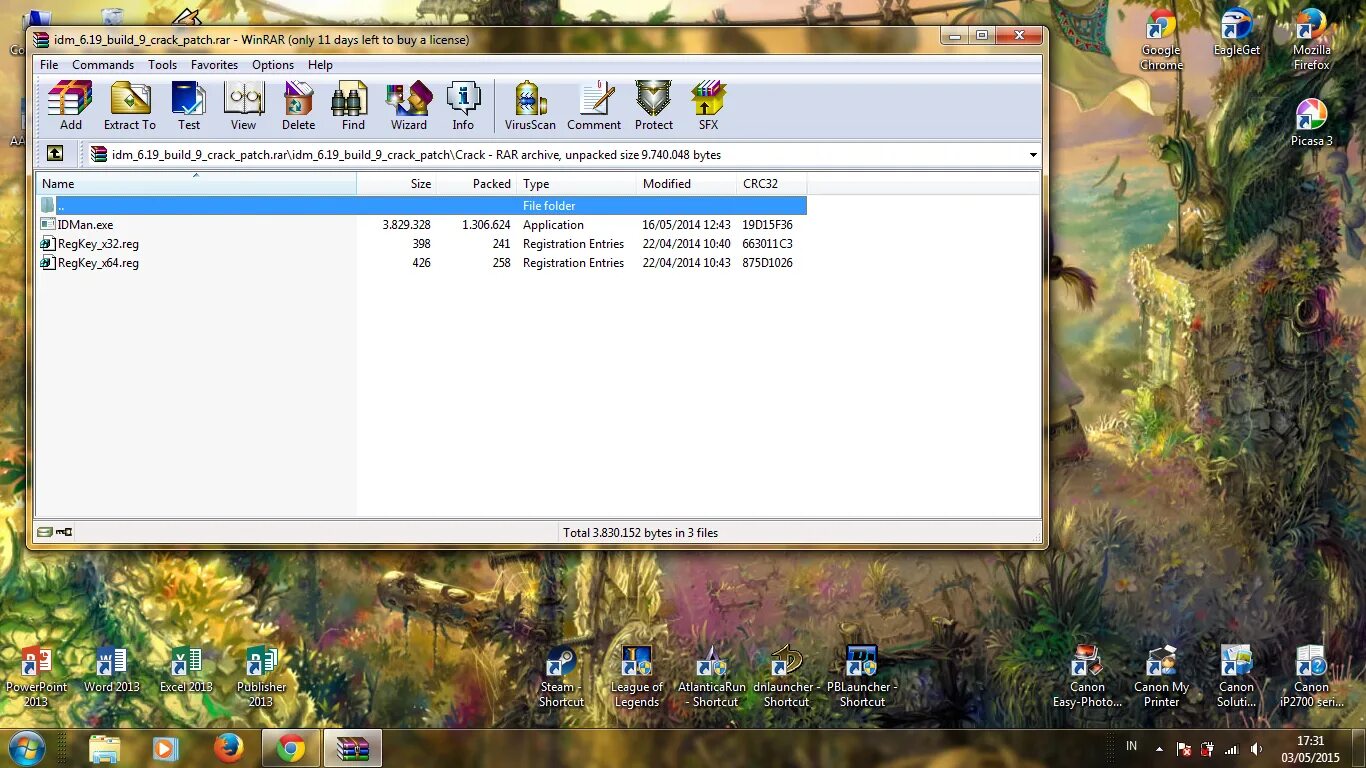This screenshot has width=1366, height=768.
Task: Open PBLauncher shortcut on desktop
Action: click(x=862, y=677)
